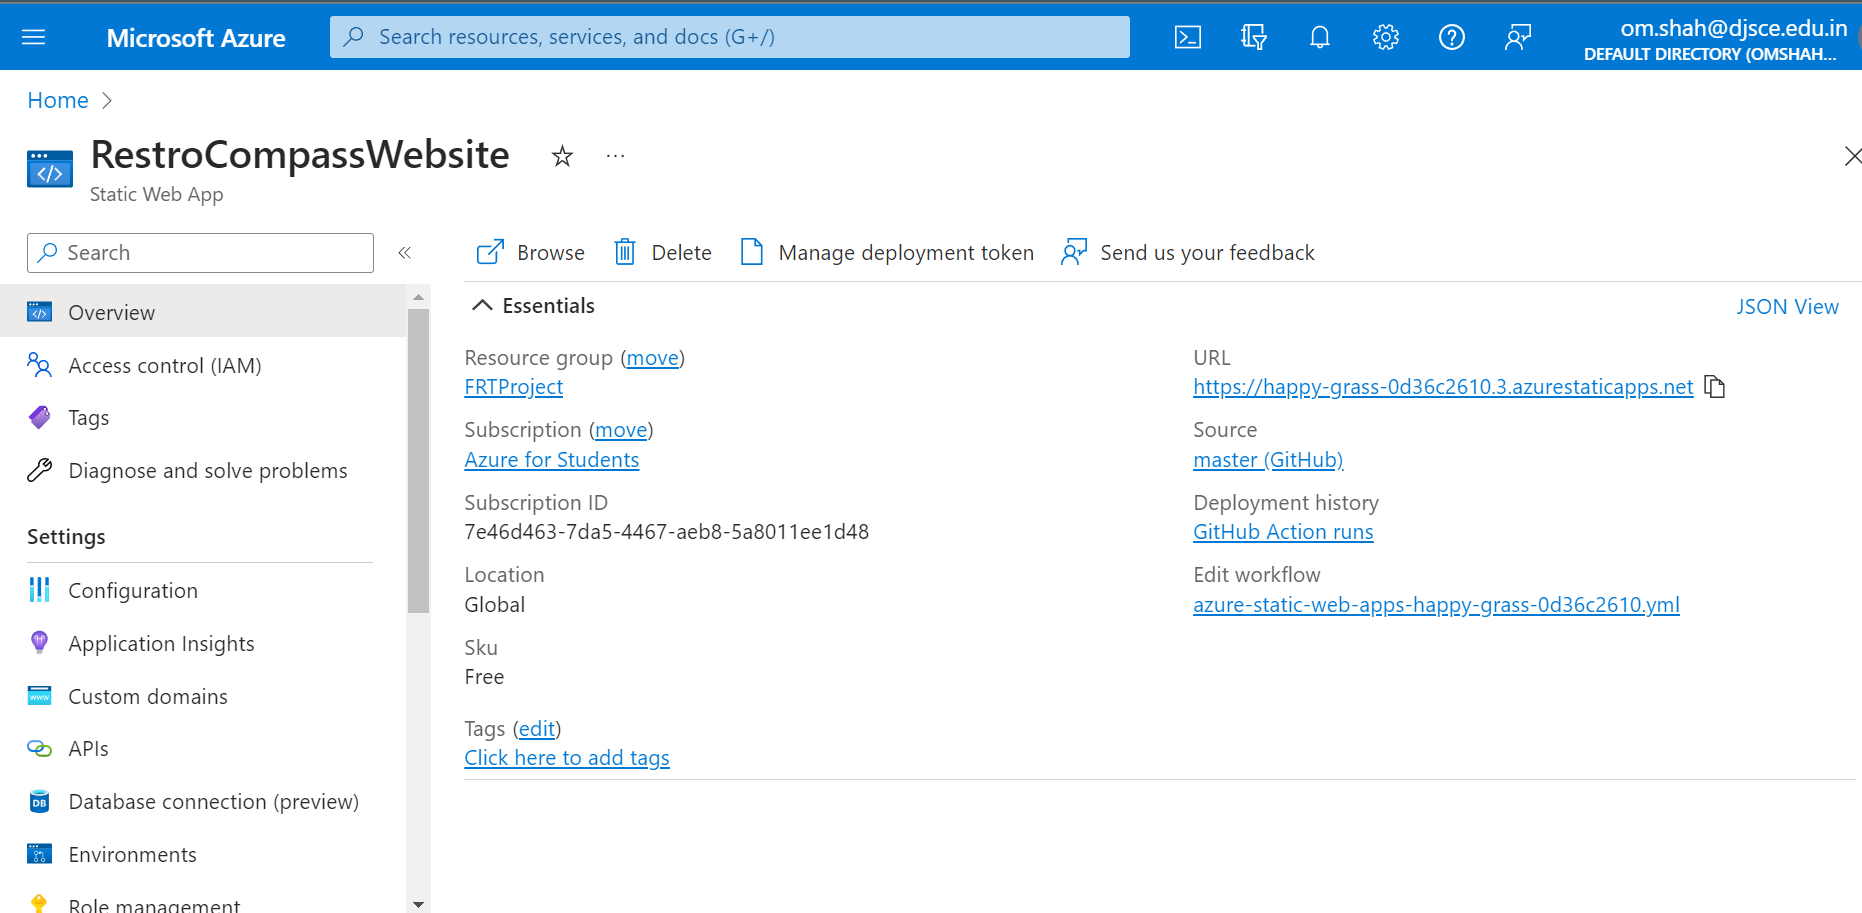Open Application Insights from the sidebar
Image resolution: width=1862 pixels, height=913 pixels.
161,643
